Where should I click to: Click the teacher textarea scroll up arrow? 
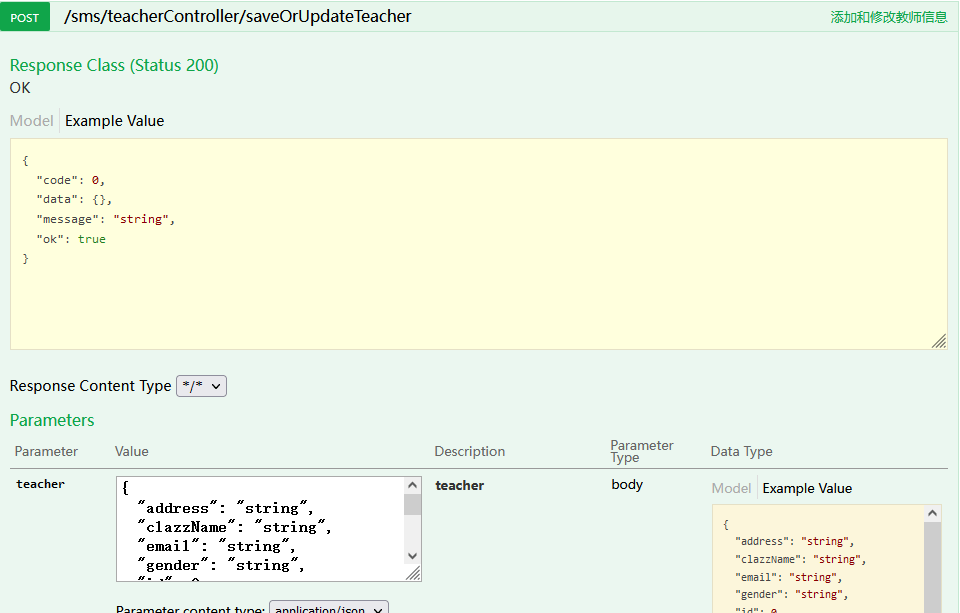click(413, 486)
